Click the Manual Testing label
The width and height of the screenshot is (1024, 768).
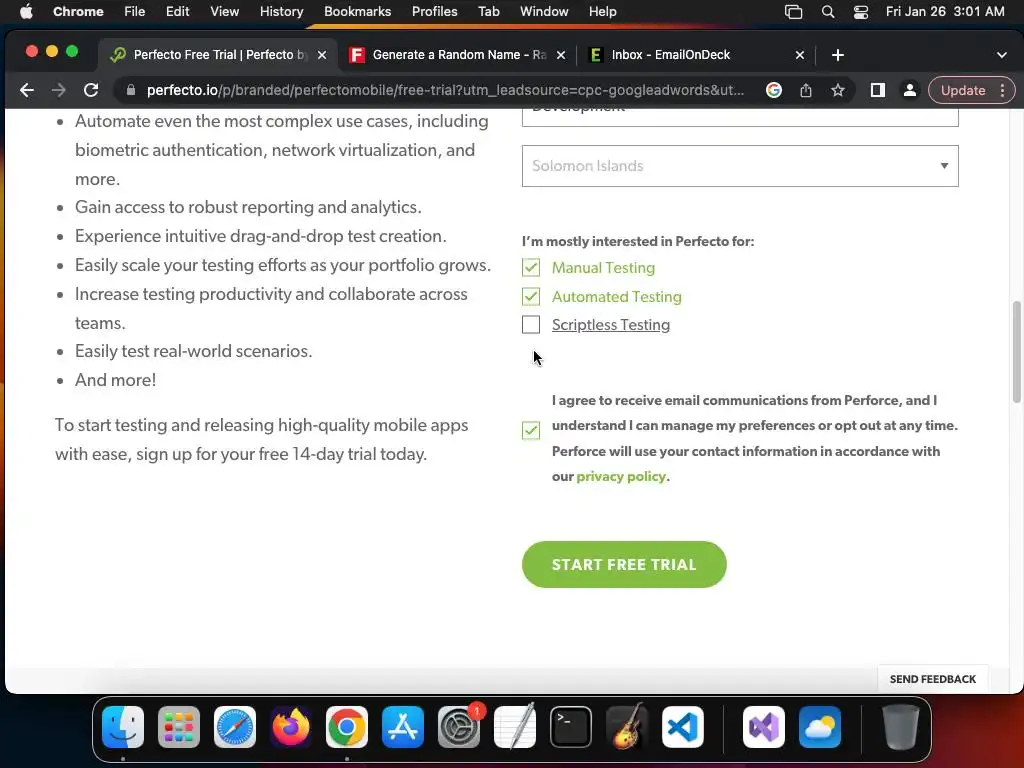(x=603, y=268)
